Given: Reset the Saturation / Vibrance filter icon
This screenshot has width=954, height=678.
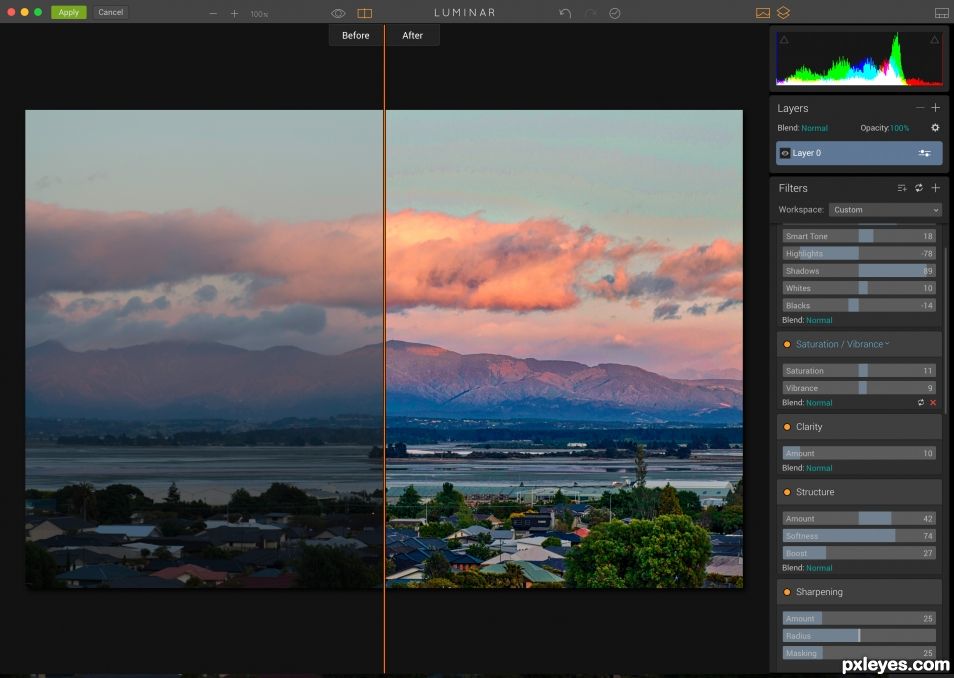Looking at the screenshot, I should tap(921, 403).
